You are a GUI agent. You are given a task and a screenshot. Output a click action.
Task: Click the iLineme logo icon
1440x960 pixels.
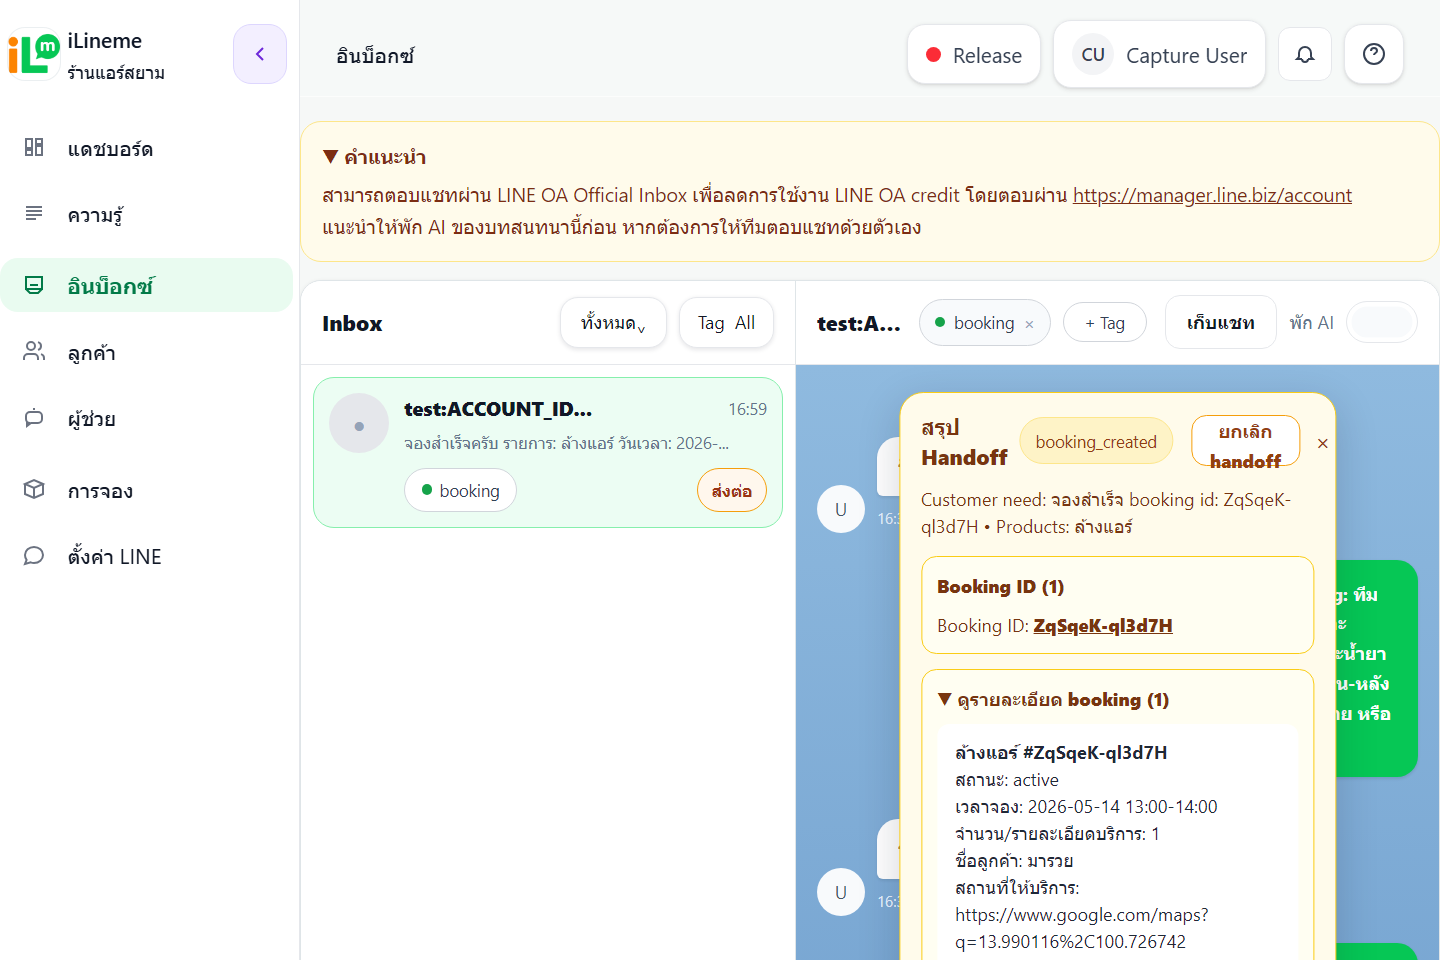[34, 53]
